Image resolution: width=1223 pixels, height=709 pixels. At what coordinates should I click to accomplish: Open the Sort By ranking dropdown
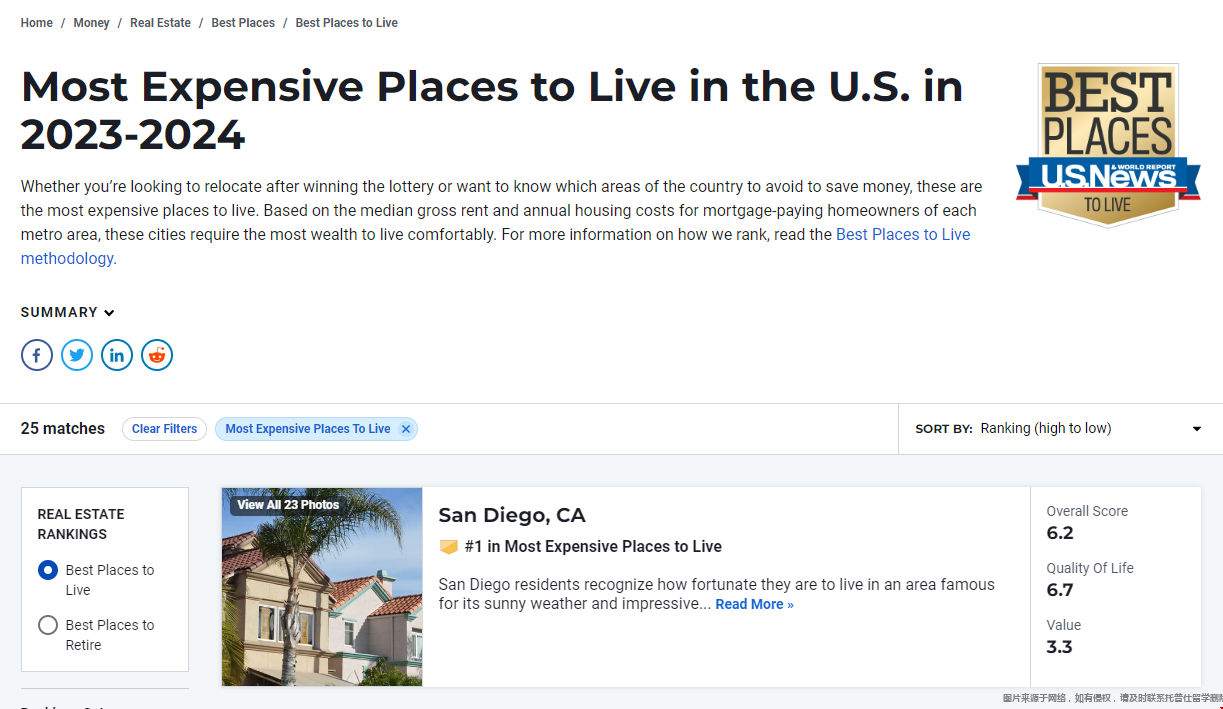(1060, 428)
